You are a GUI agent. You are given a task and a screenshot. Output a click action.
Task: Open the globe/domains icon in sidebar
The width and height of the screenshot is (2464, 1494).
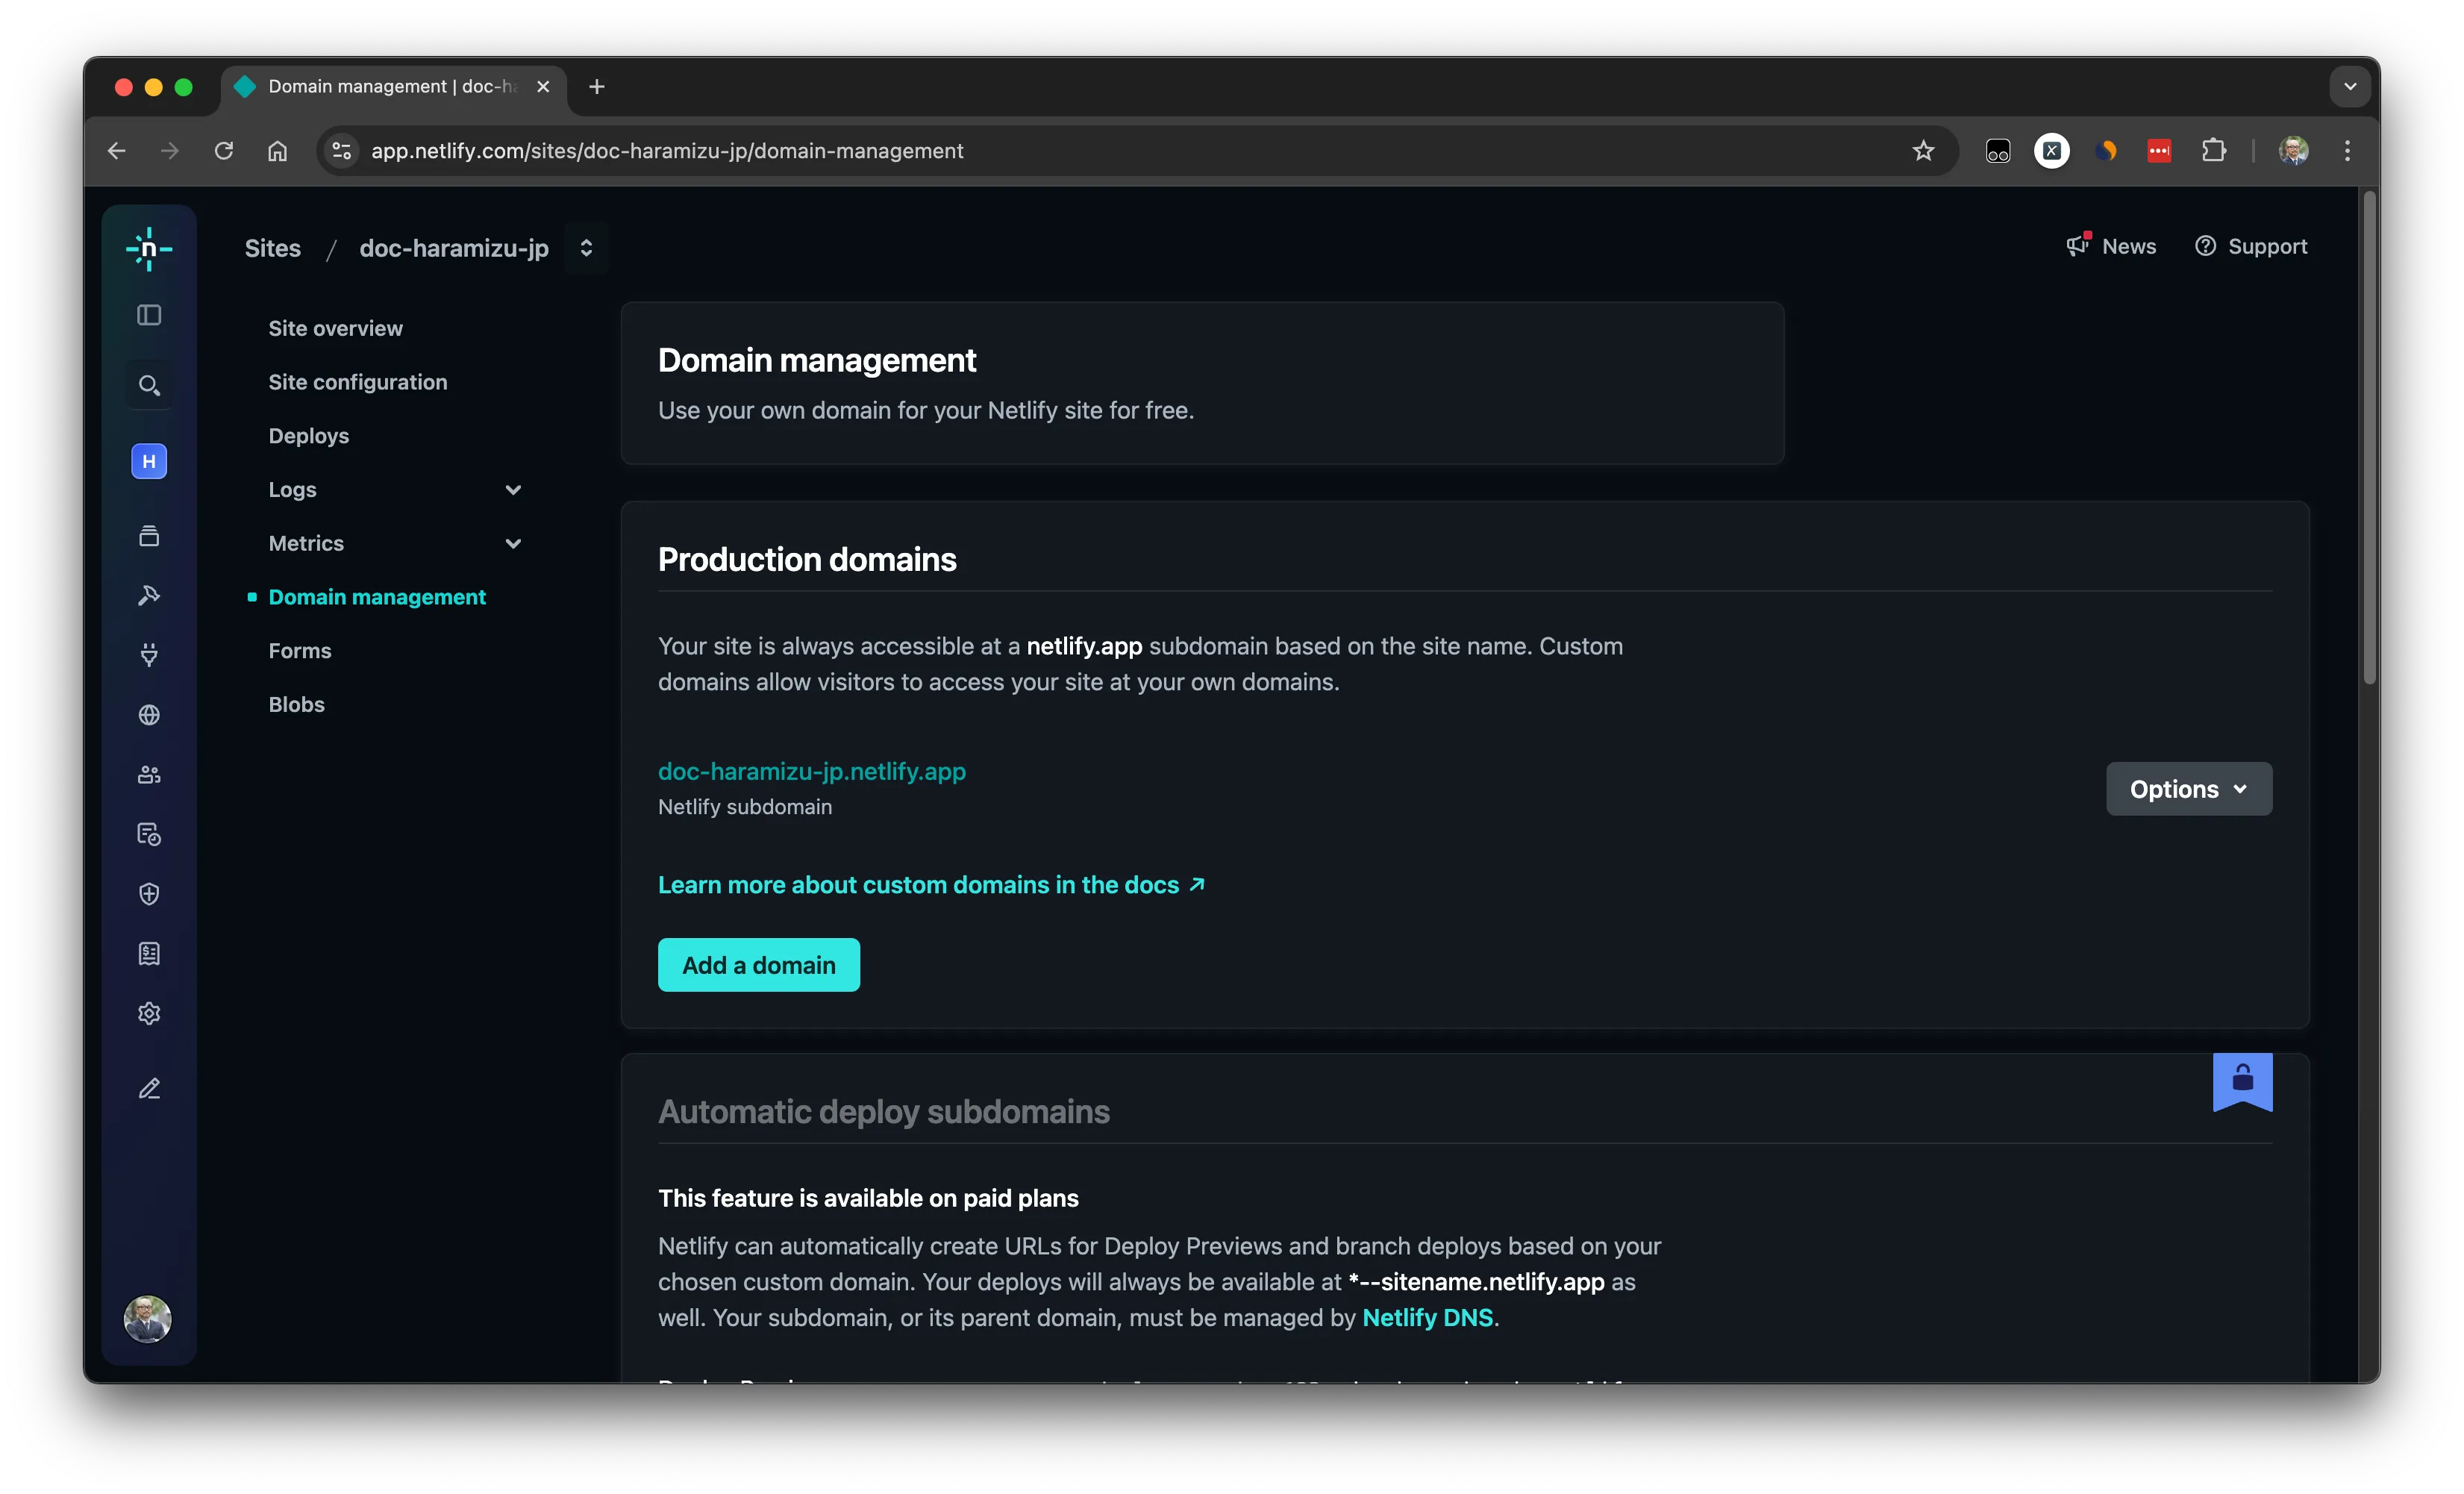click(x=149, y=714)
